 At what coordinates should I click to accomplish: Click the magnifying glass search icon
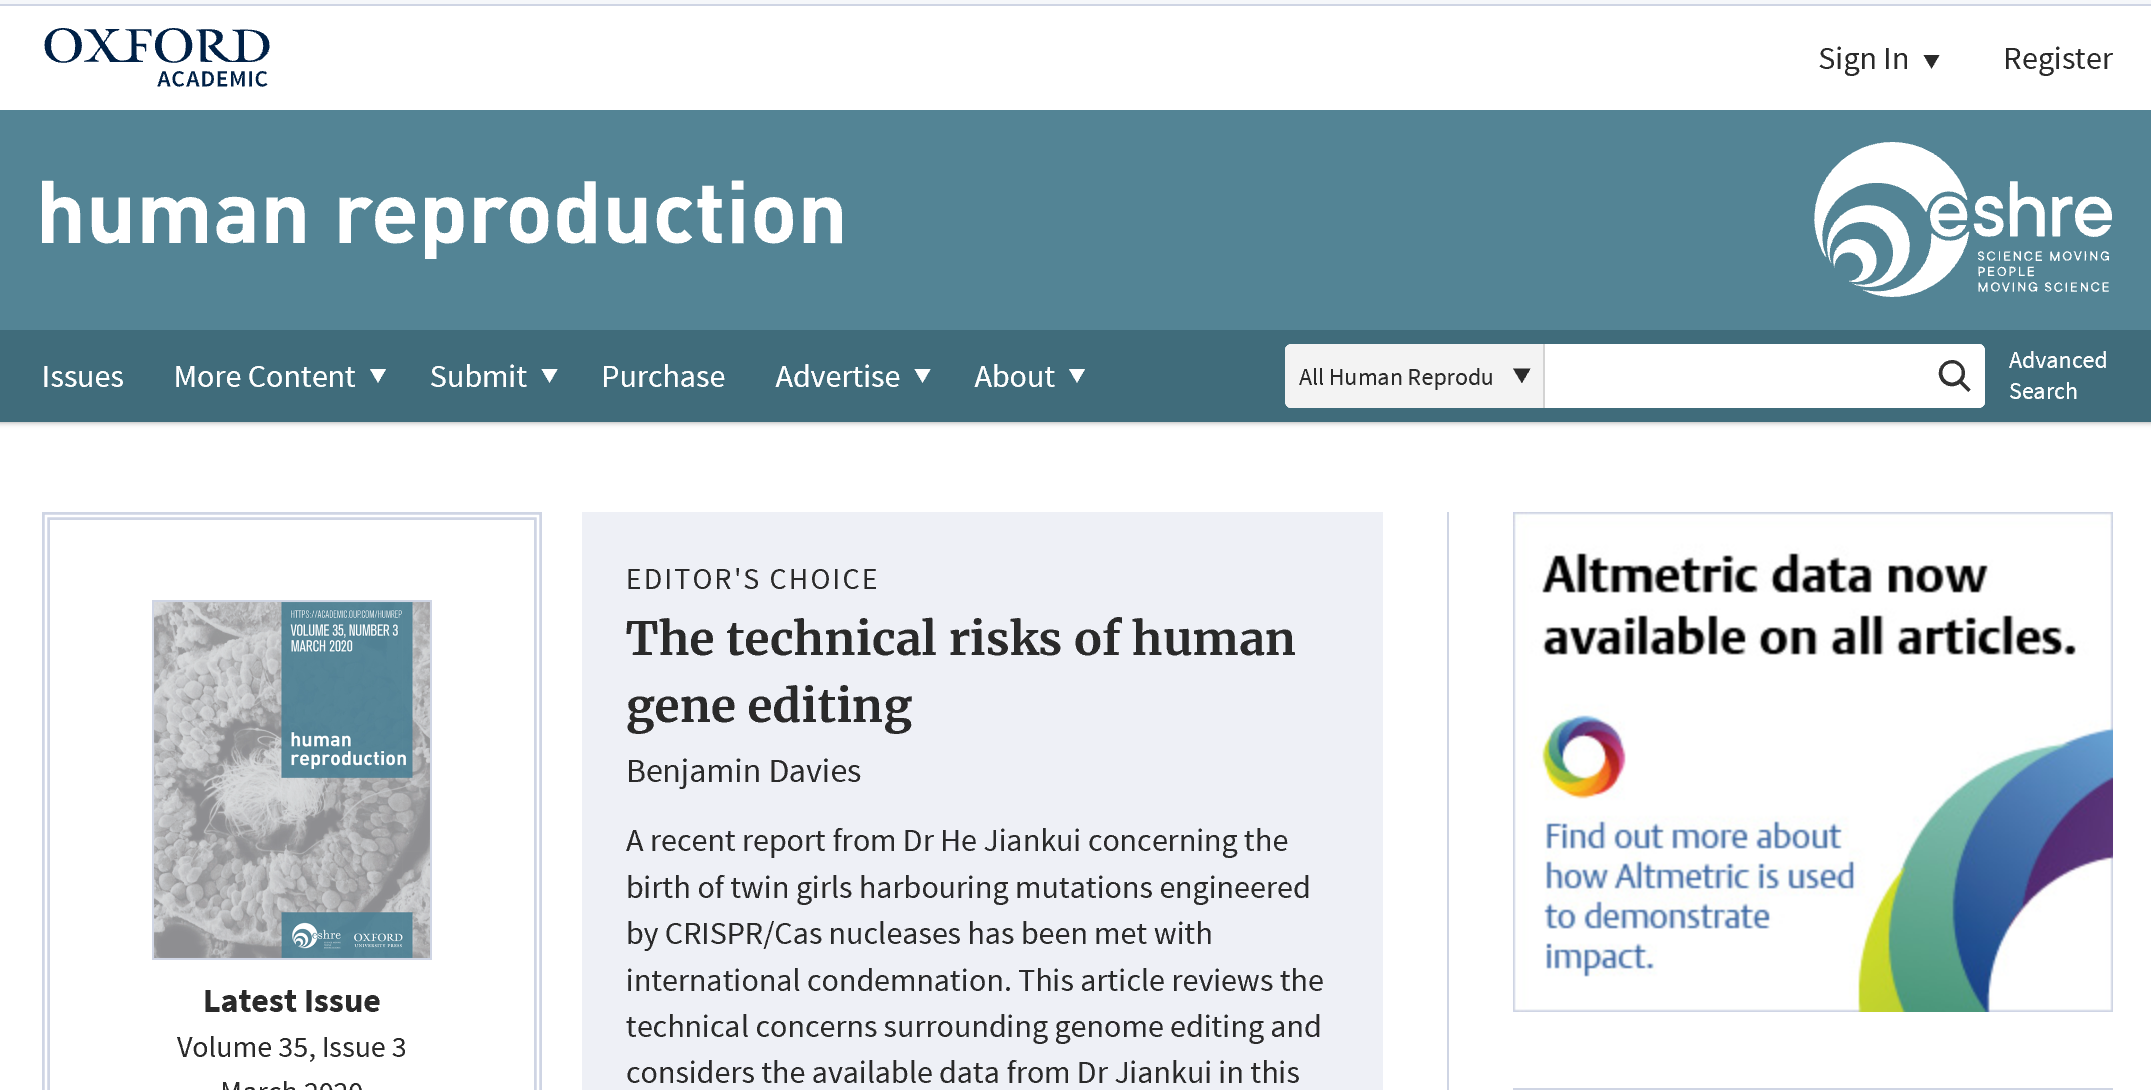coord(1953,376)
